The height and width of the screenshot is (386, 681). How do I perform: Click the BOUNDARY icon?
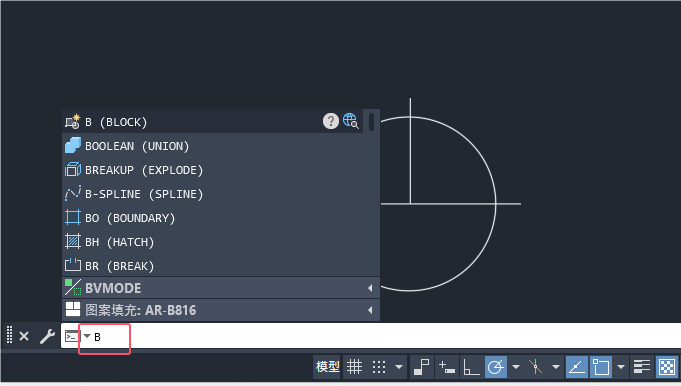pyautogui.click(x=73, y=217)
